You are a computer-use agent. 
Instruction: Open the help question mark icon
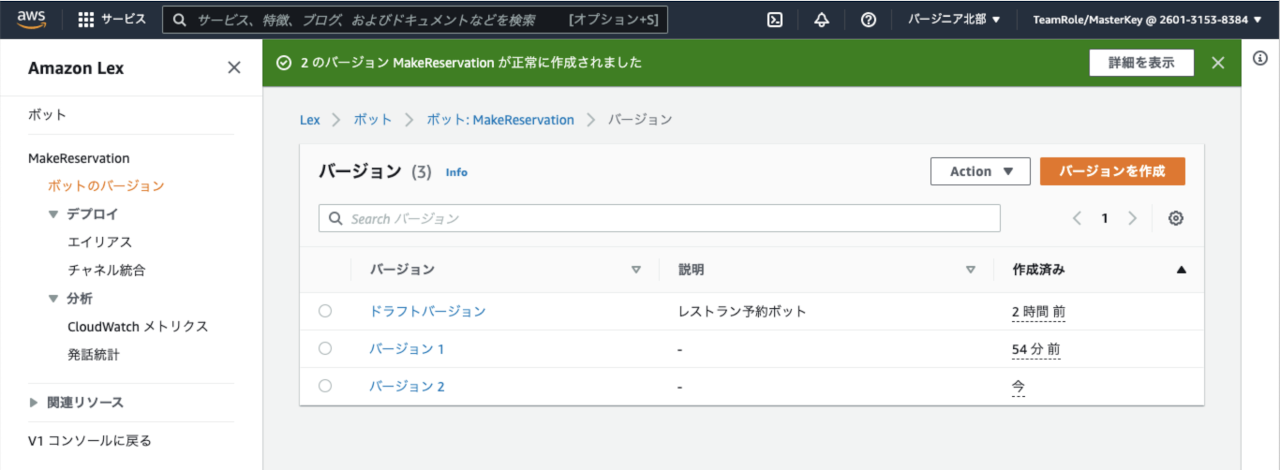868,19
